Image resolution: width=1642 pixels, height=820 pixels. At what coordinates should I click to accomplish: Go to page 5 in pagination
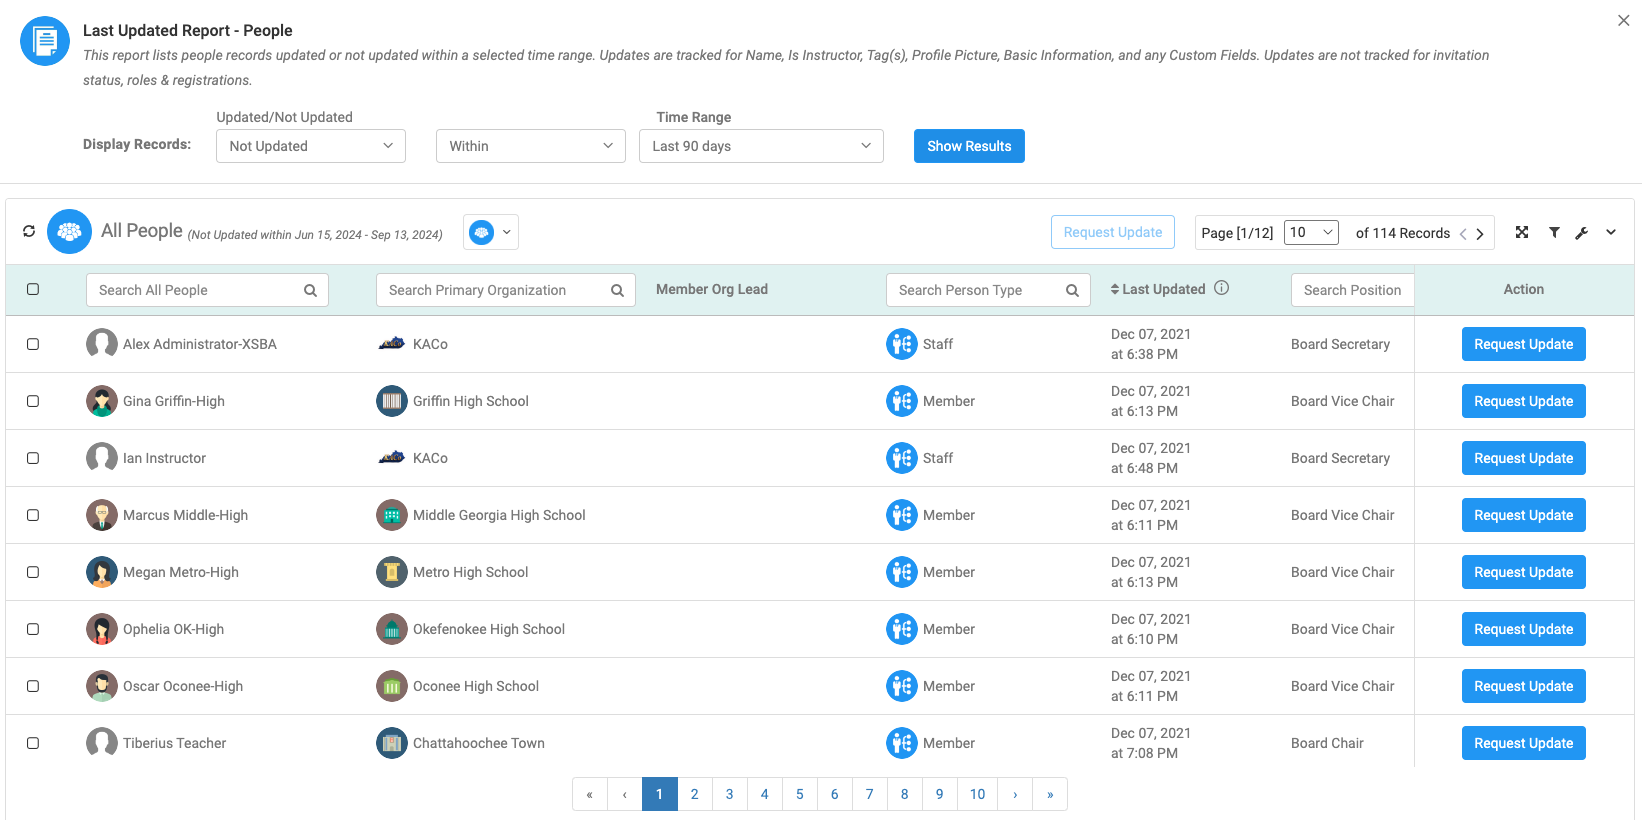coord(799,794)
